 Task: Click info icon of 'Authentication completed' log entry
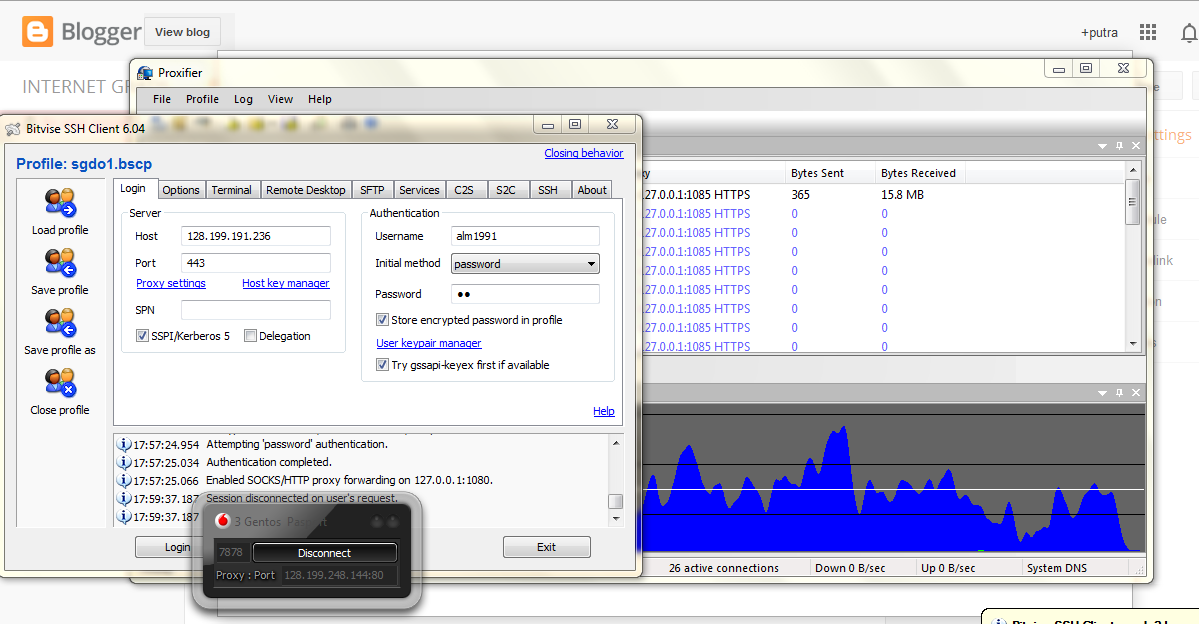coord(123,462)
